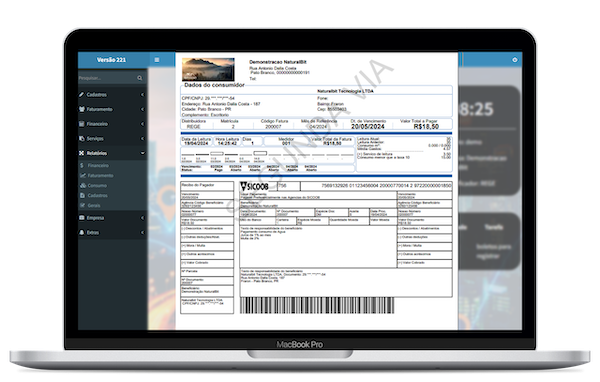600x382 pixels.
Task: Open the top-level Faturamento menu
Action: (112, 109)
